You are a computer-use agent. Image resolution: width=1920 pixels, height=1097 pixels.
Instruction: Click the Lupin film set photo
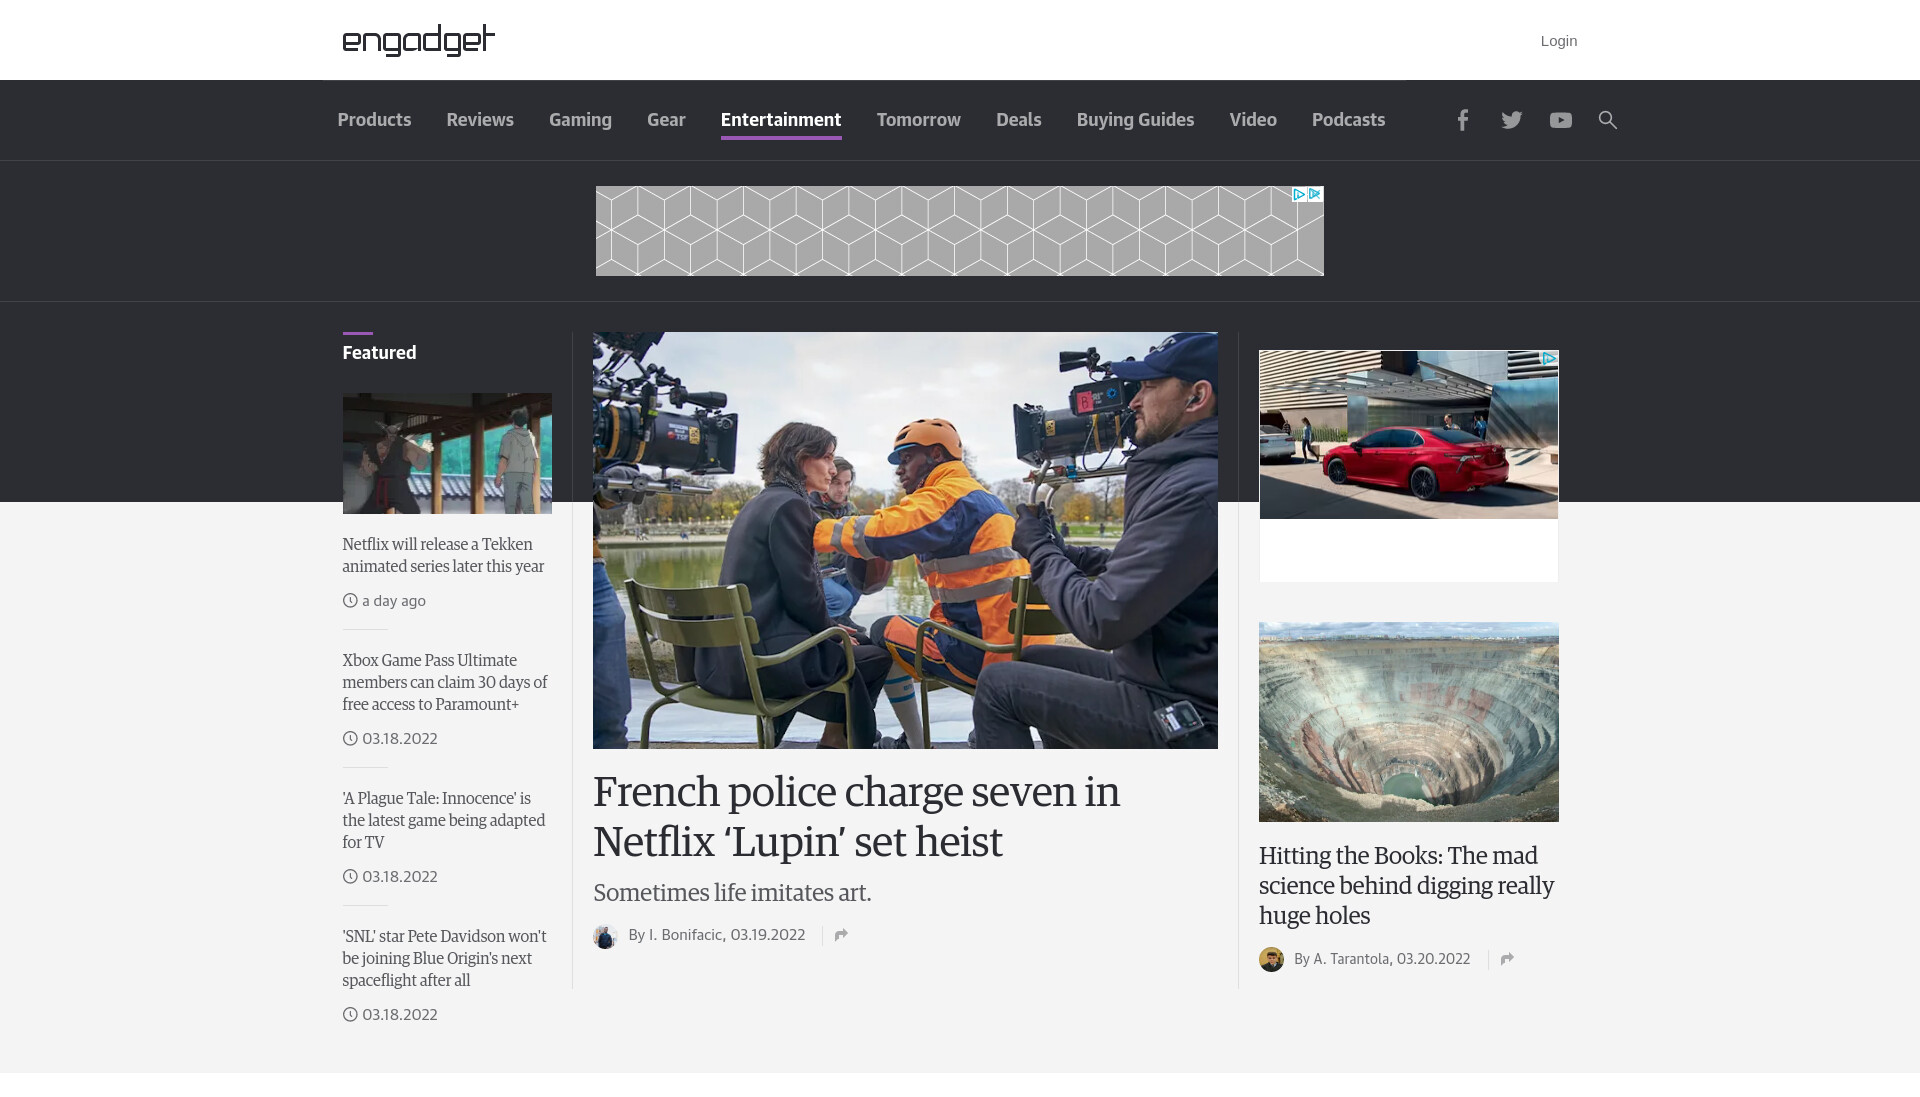[905, 540]
